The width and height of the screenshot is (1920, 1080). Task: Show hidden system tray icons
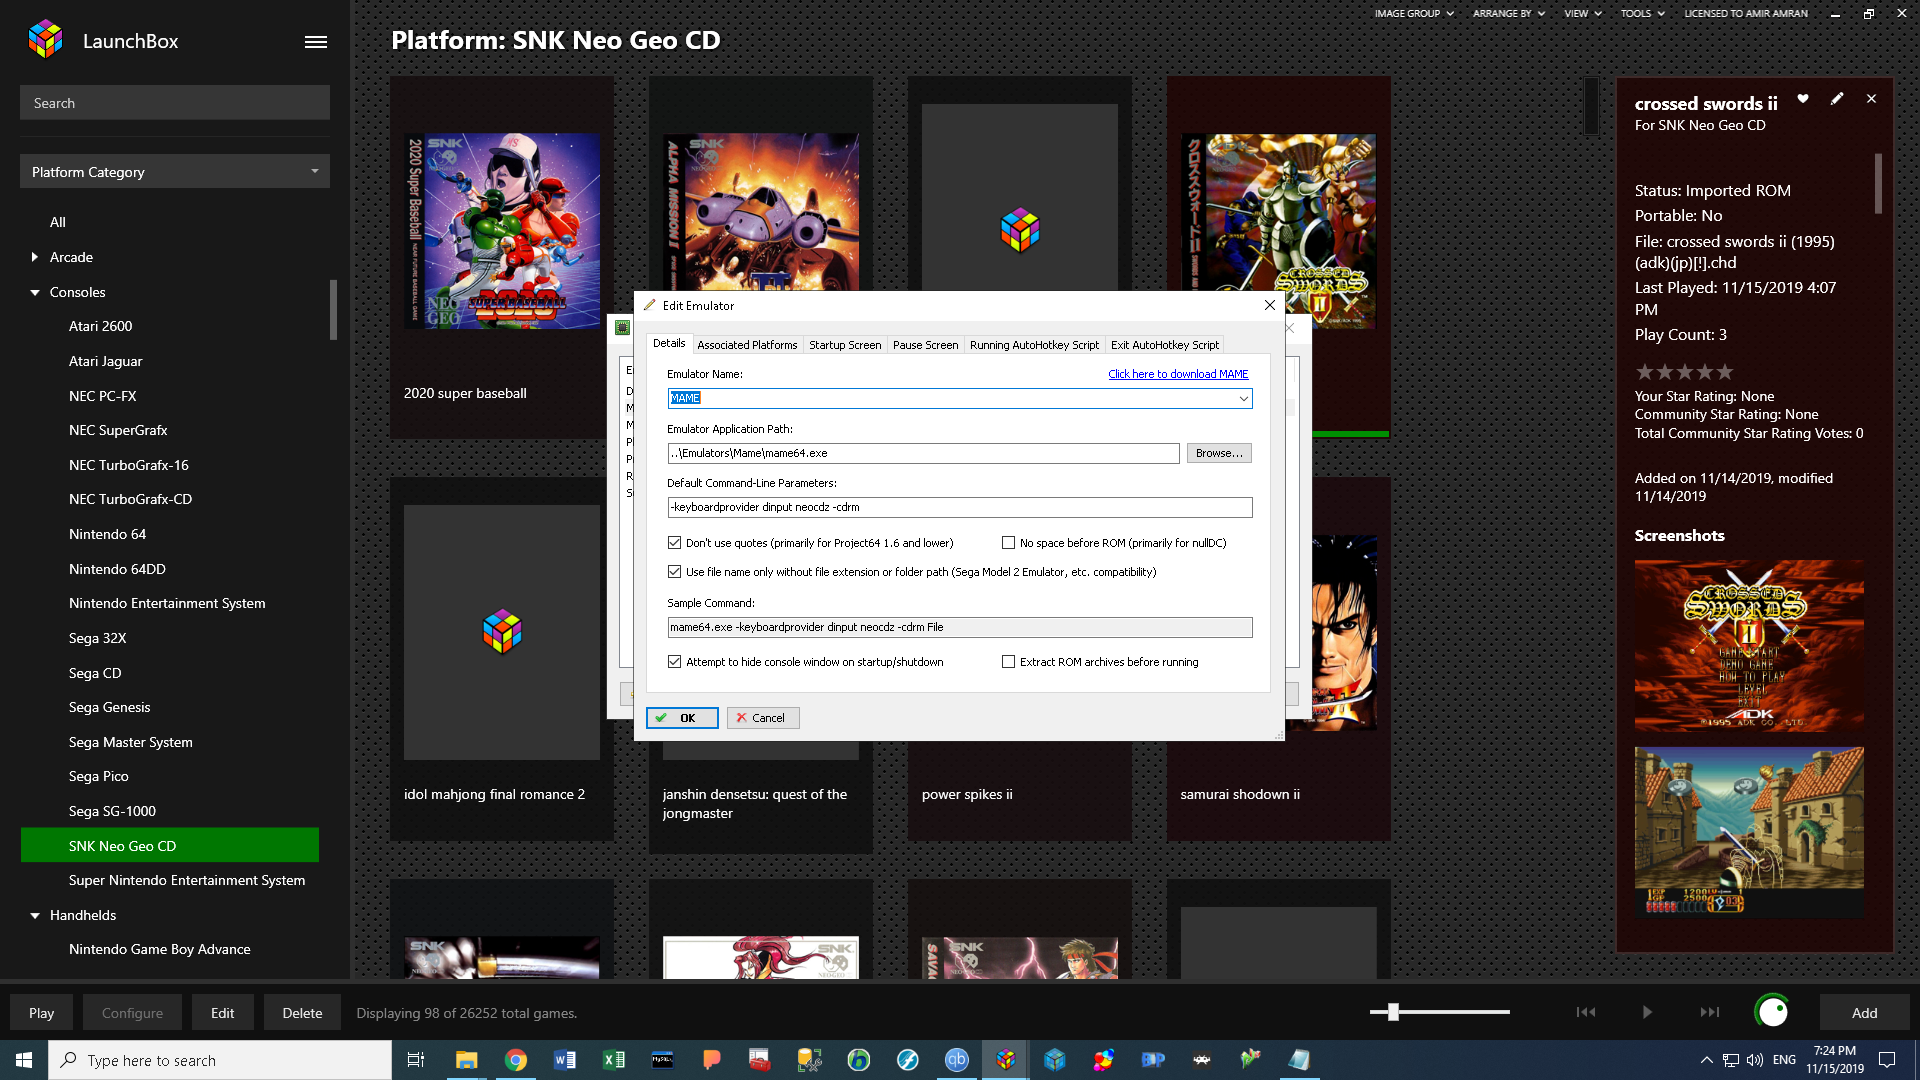coord(1706,1060)
